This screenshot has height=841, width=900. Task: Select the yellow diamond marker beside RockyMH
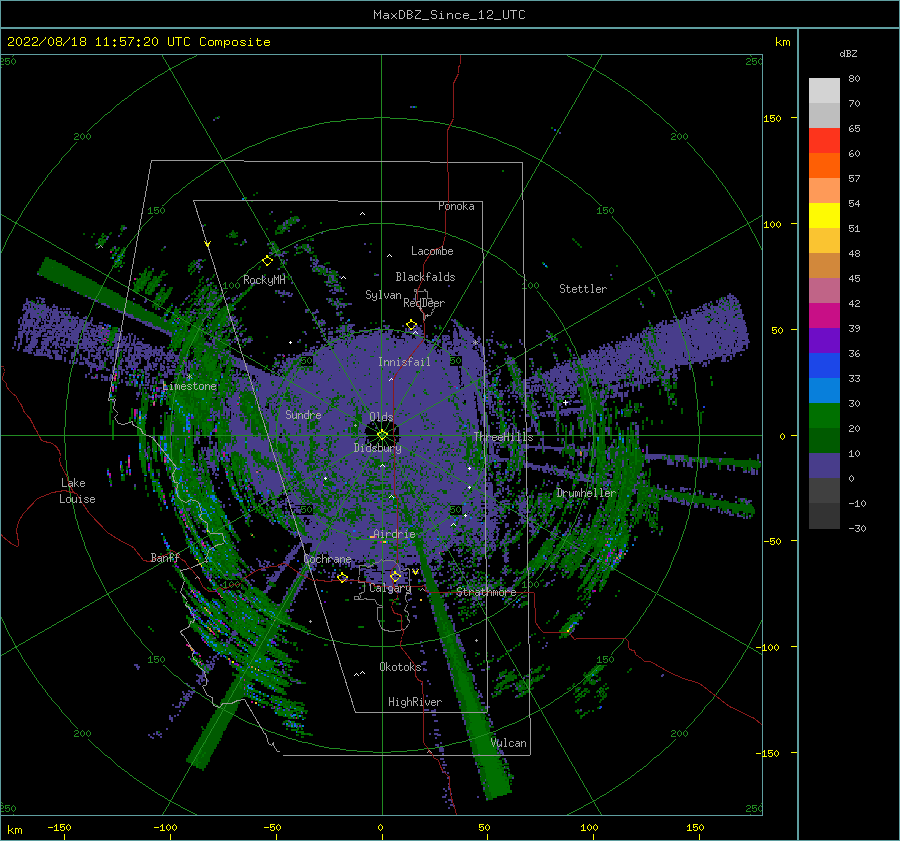point(267,261)
